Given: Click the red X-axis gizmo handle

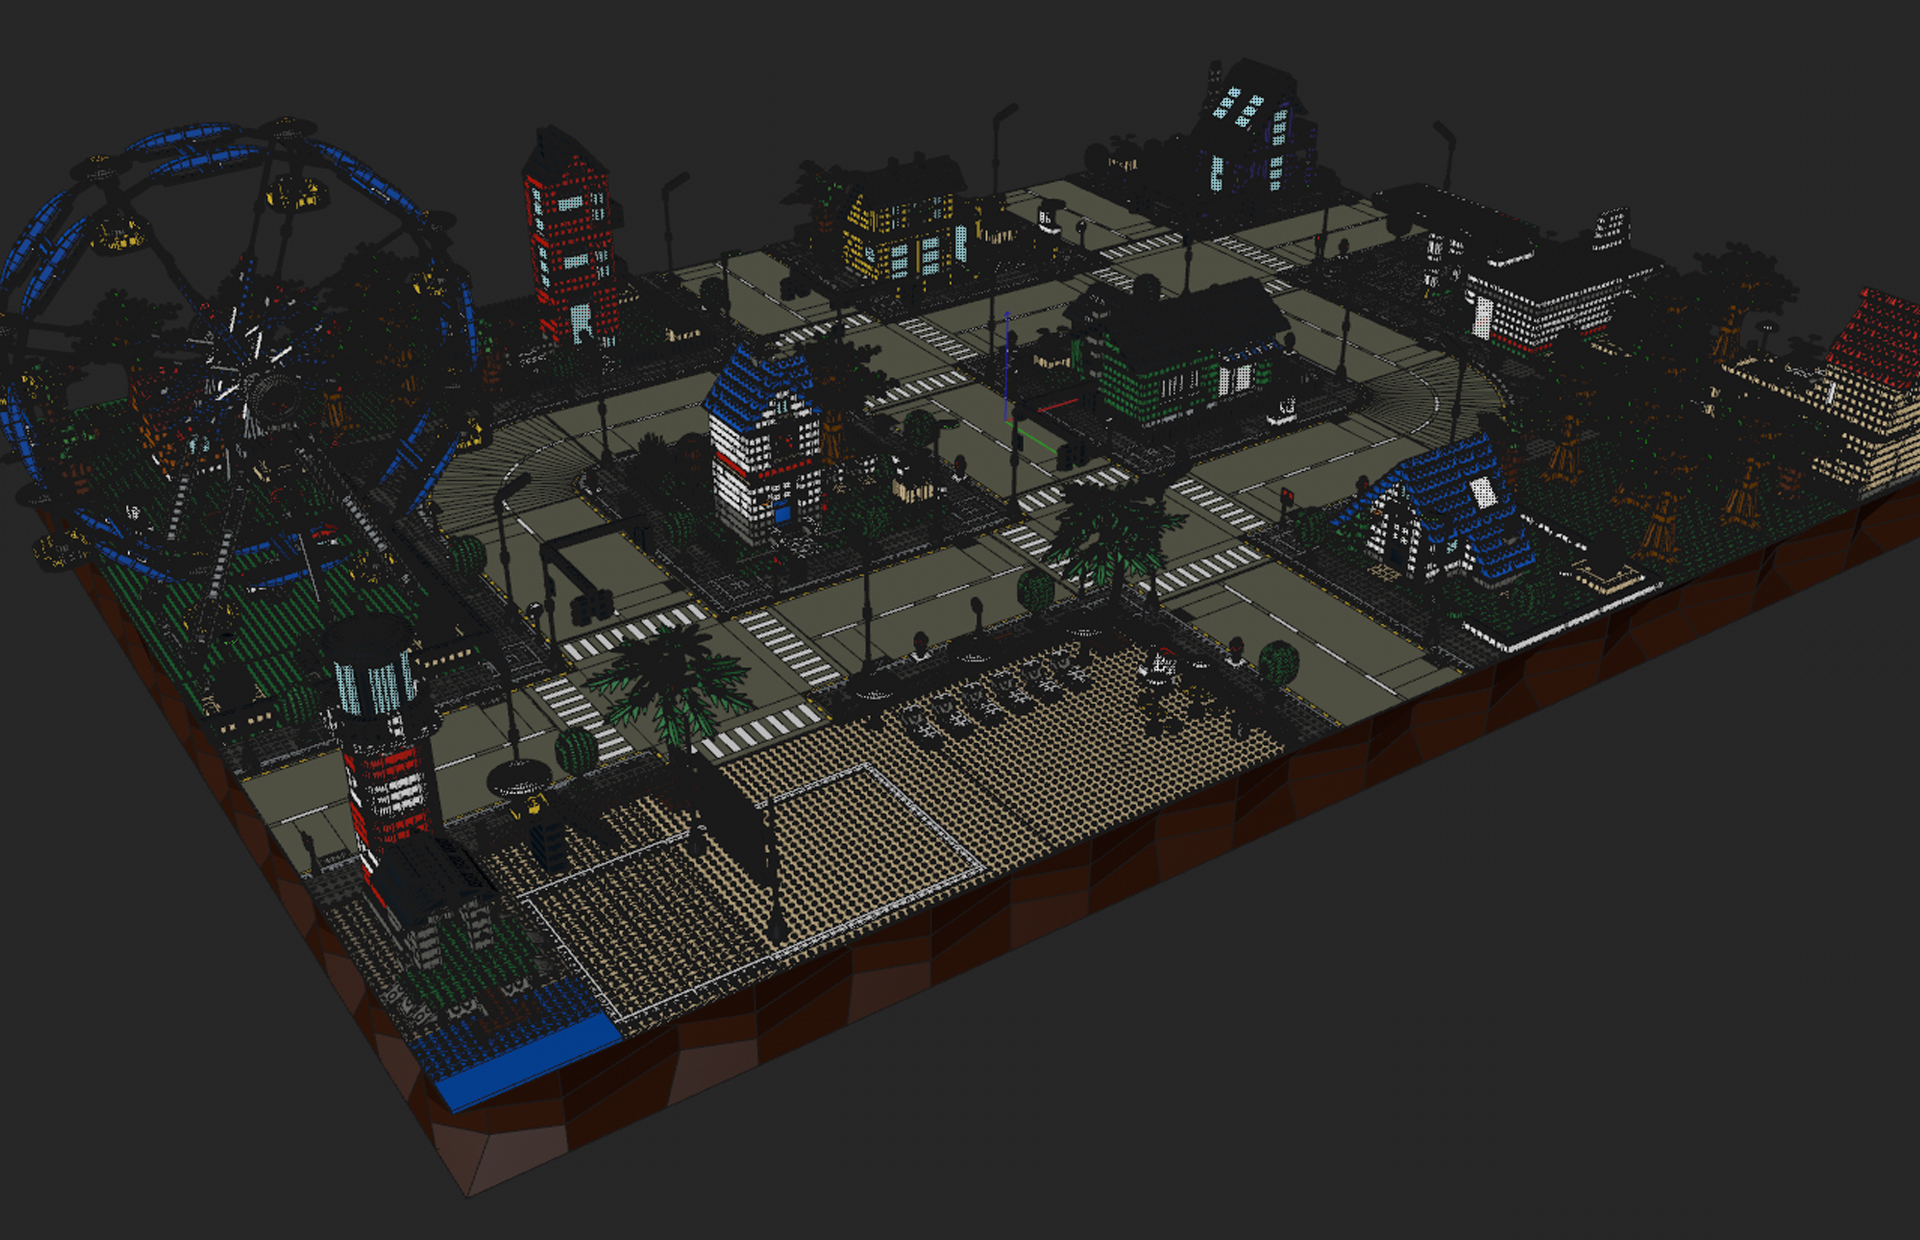Looking at the screenshot, I should [1060, 405].
